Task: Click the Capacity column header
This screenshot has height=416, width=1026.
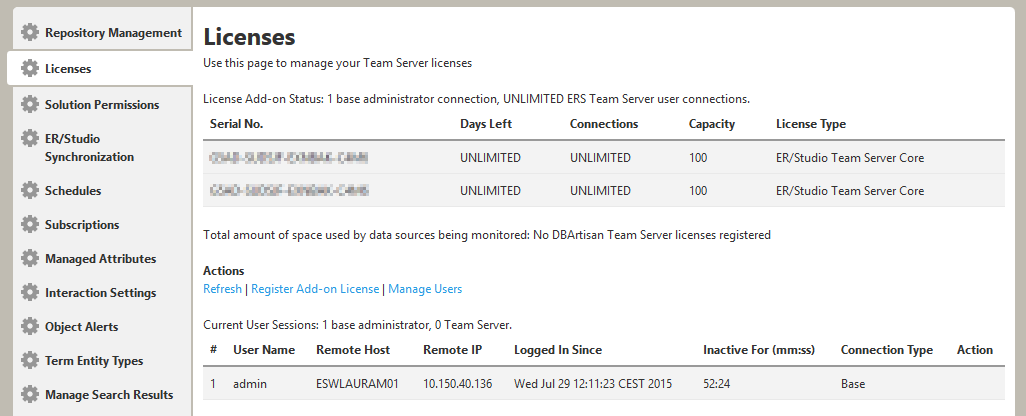Action: pyautogui.click(x=712, y=124)
